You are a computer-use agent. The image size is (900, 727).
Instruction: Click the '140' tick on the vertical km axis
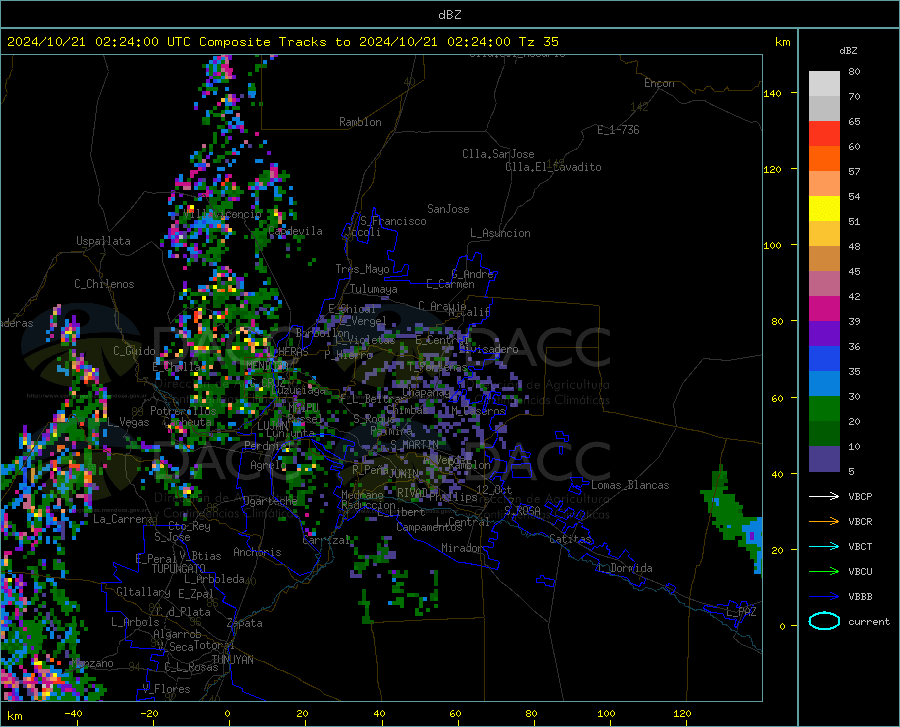pos(772,93)
